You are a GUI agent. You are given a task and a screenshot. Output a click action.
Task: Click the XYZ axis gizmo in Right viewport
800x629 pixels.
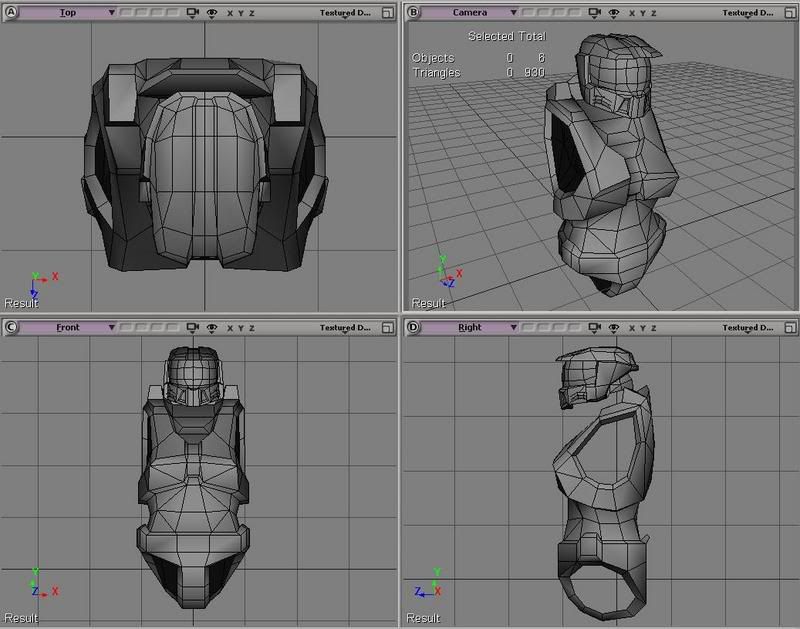[x=429, y=584]
